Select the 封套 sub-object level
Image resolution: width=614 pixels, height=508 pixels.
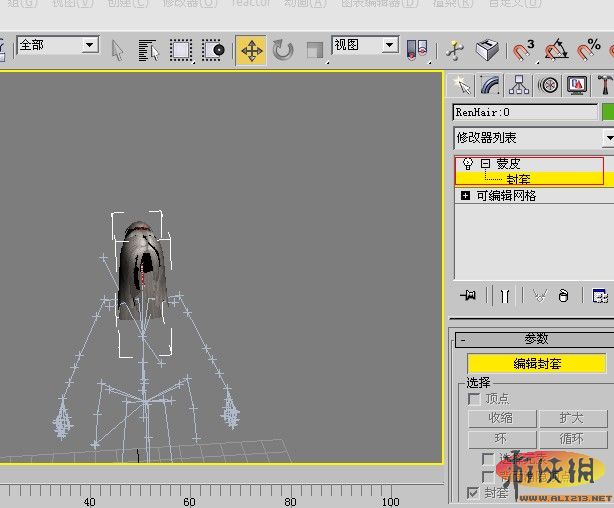pyautogui.click(x=518, y=180)
